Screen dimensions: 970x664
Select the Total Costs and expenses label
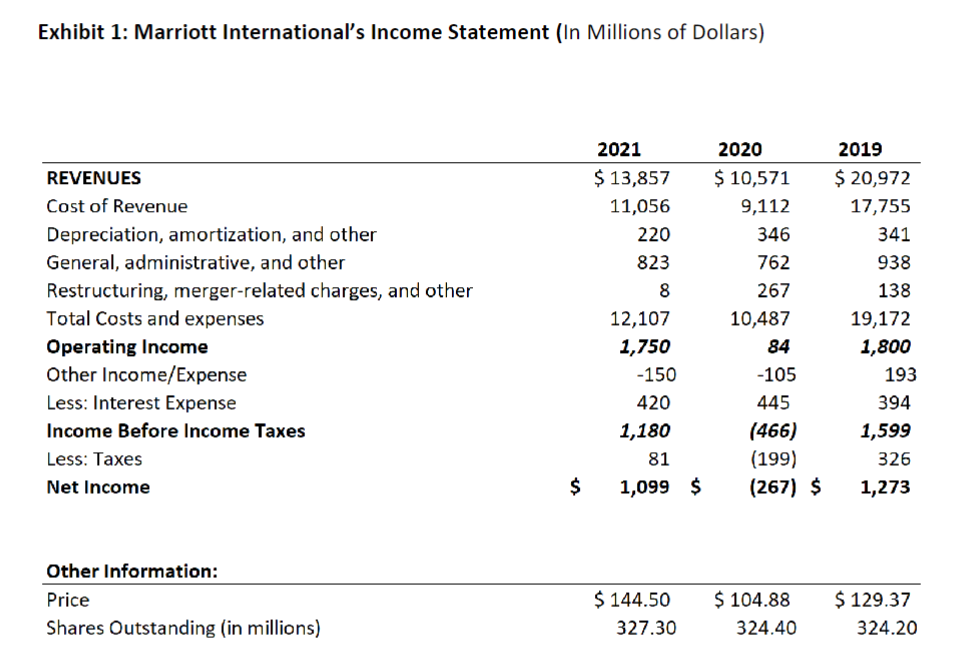155,318
